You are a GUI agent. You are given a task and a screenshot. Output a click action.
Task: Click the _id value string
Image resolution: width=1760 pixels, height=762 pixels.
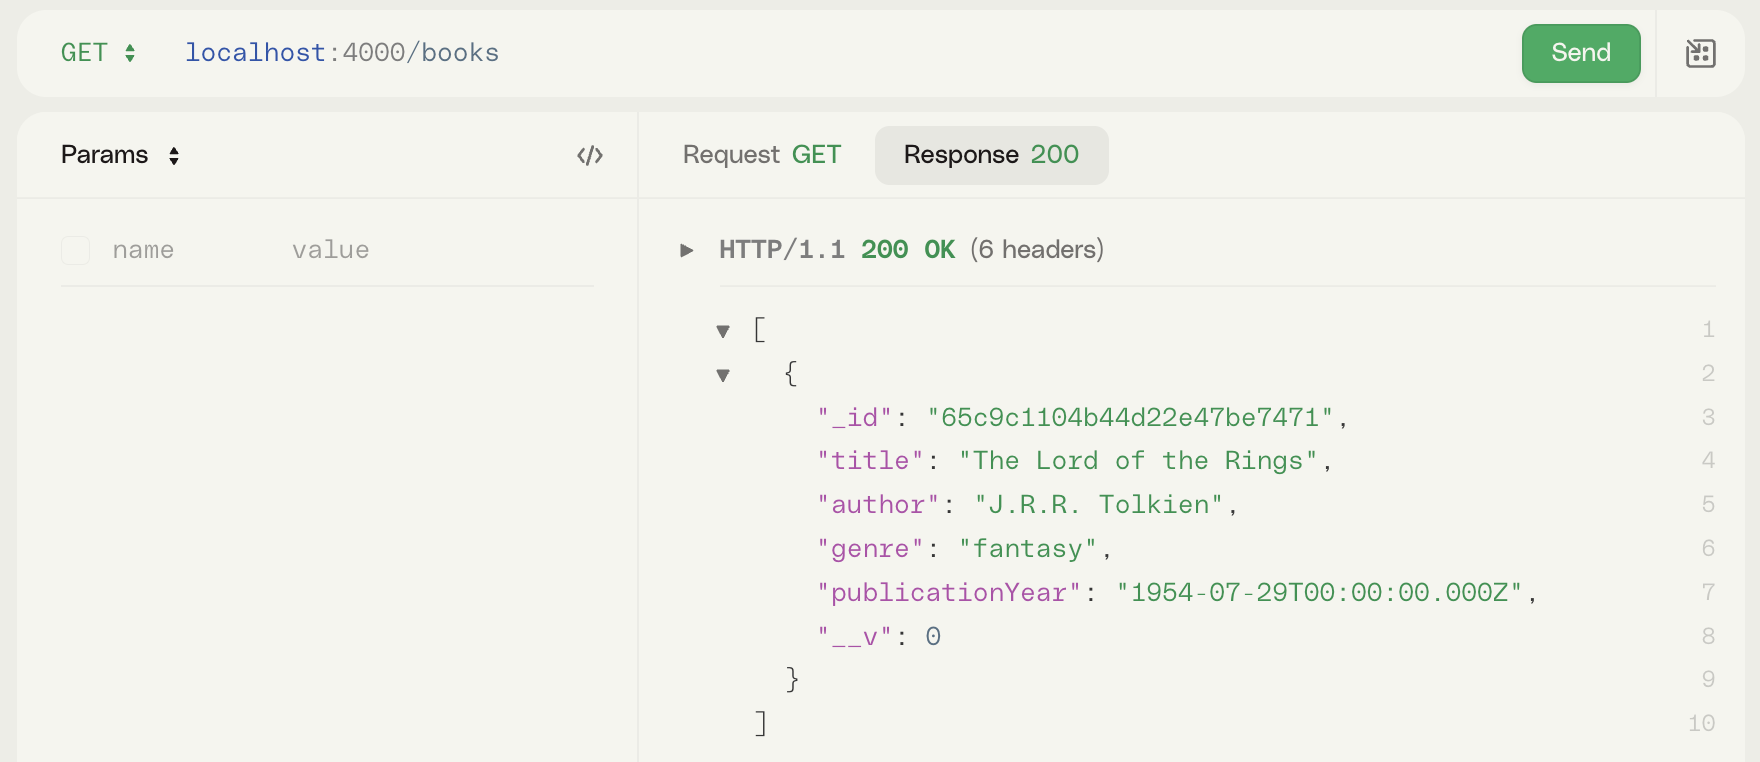pyautogui.click(x=1130, y=417)
